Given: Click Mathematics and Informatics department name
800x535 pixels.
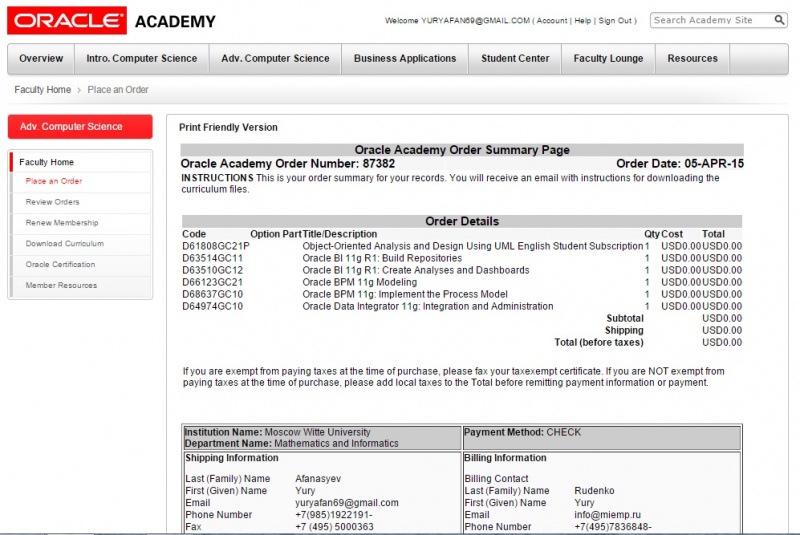Looking at the screenshot, I should [x=336, y=444].
